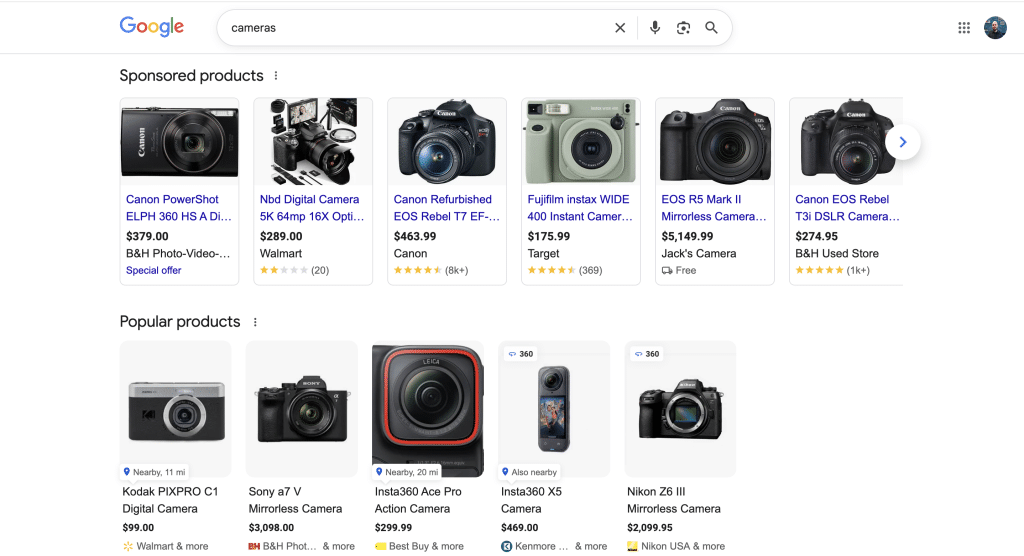Open Popular products options menu
Image resolution: width=1024 pixels, height=556 pixels.
[255, 322]
